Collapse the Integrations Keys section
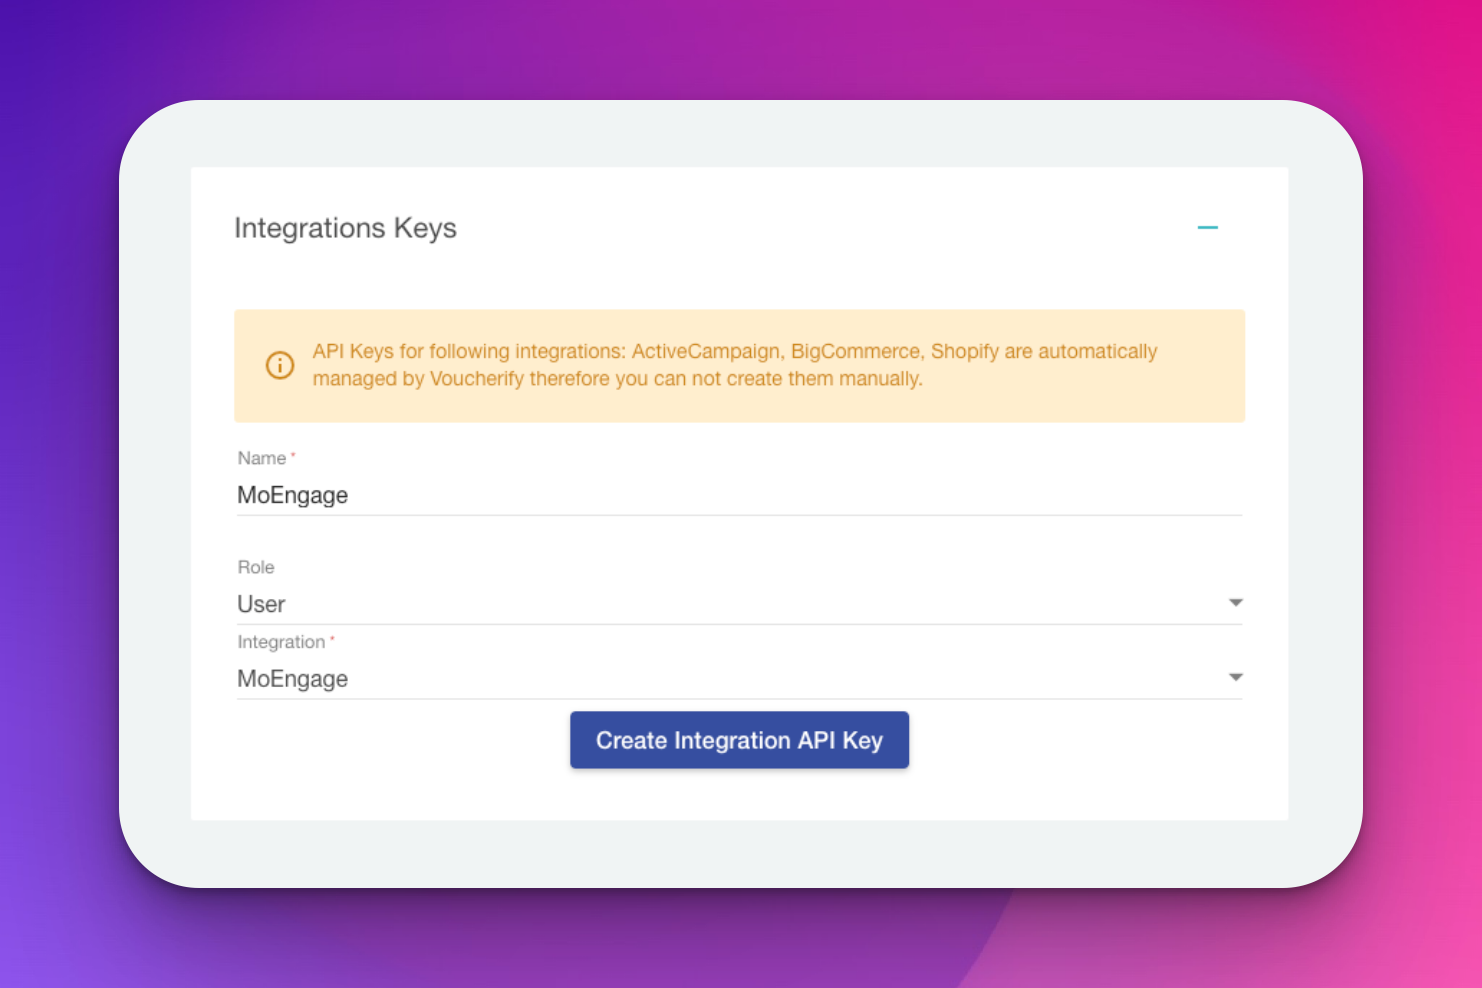1482x988 pixels. coord(1207,228)
